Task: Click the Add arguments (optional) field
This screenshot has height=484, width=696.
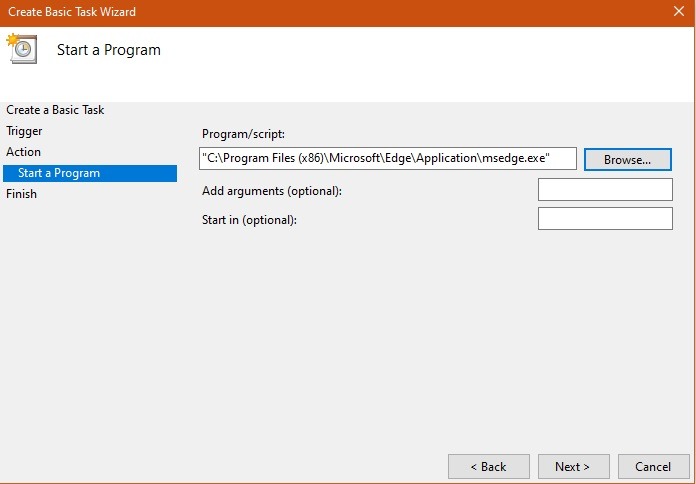Action: [605, 190]
